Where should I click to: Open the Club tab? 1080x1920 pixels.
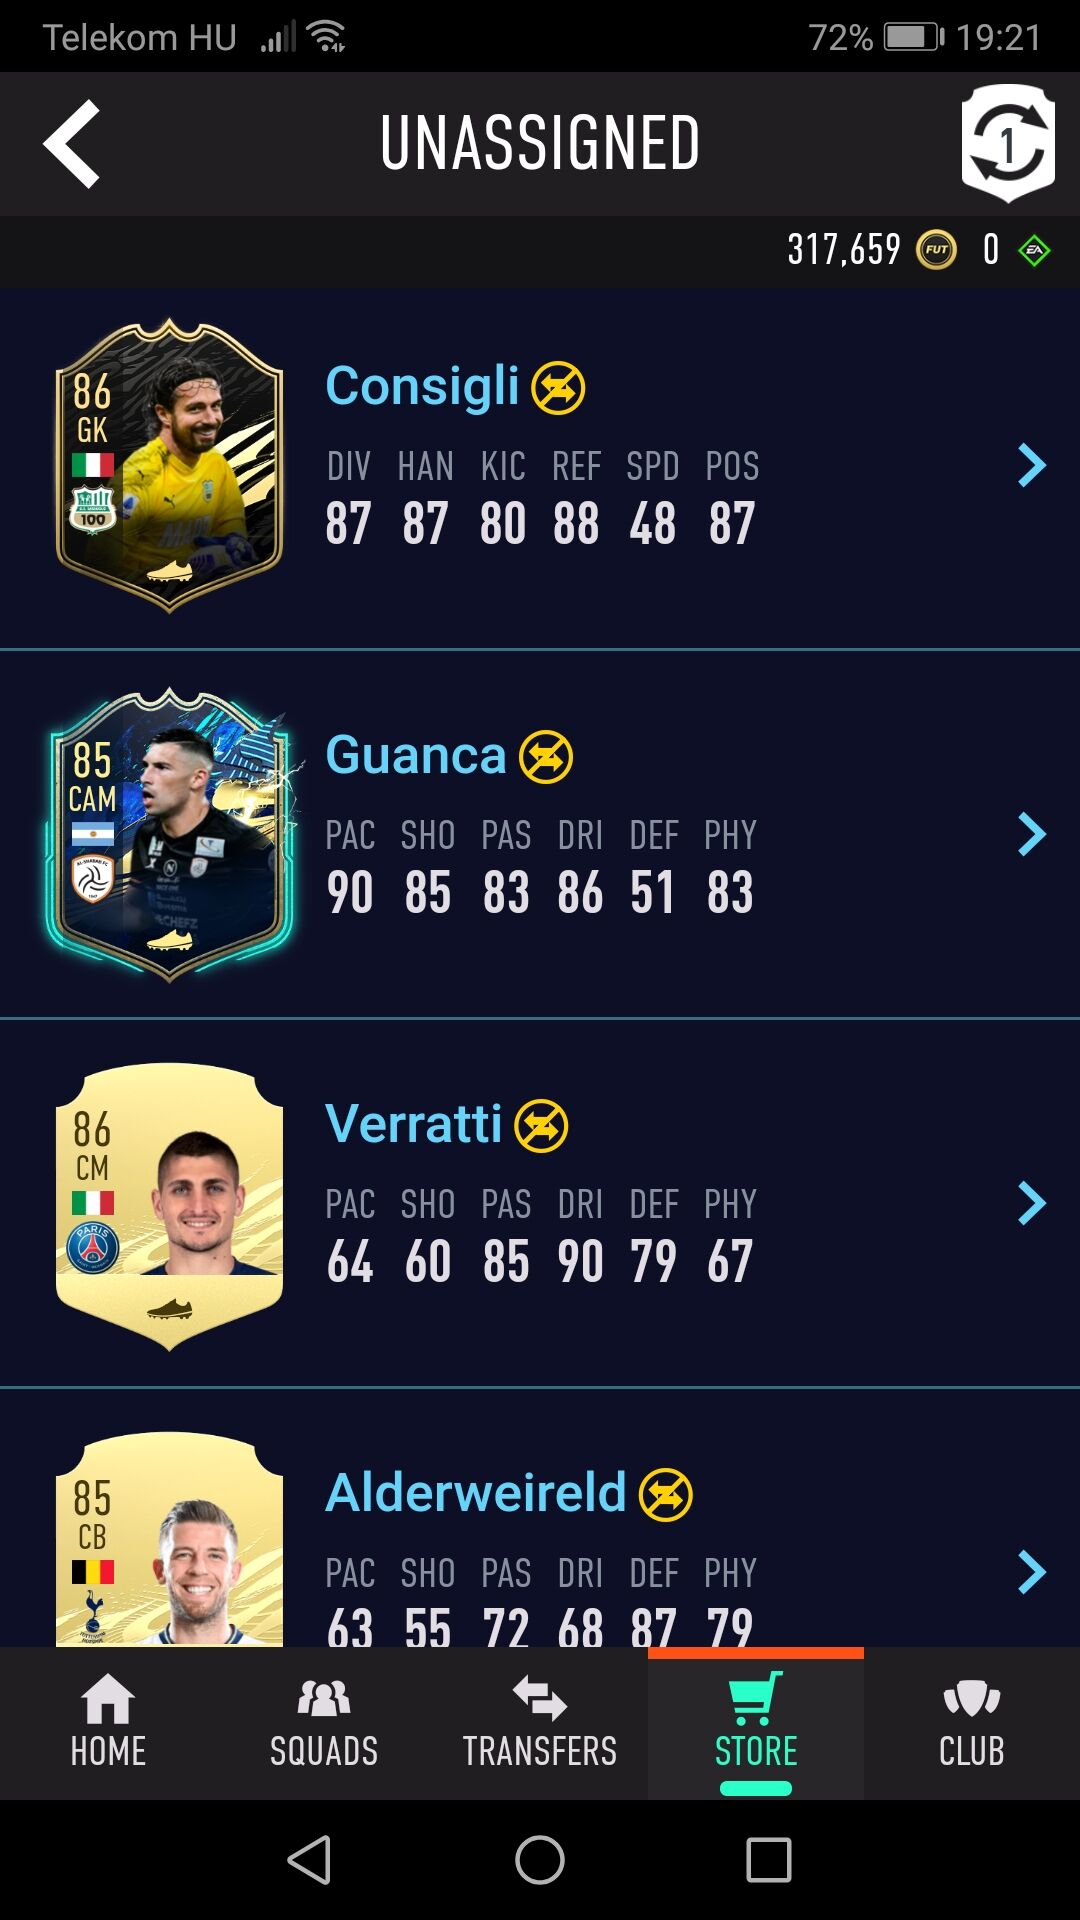point(971,1722)
